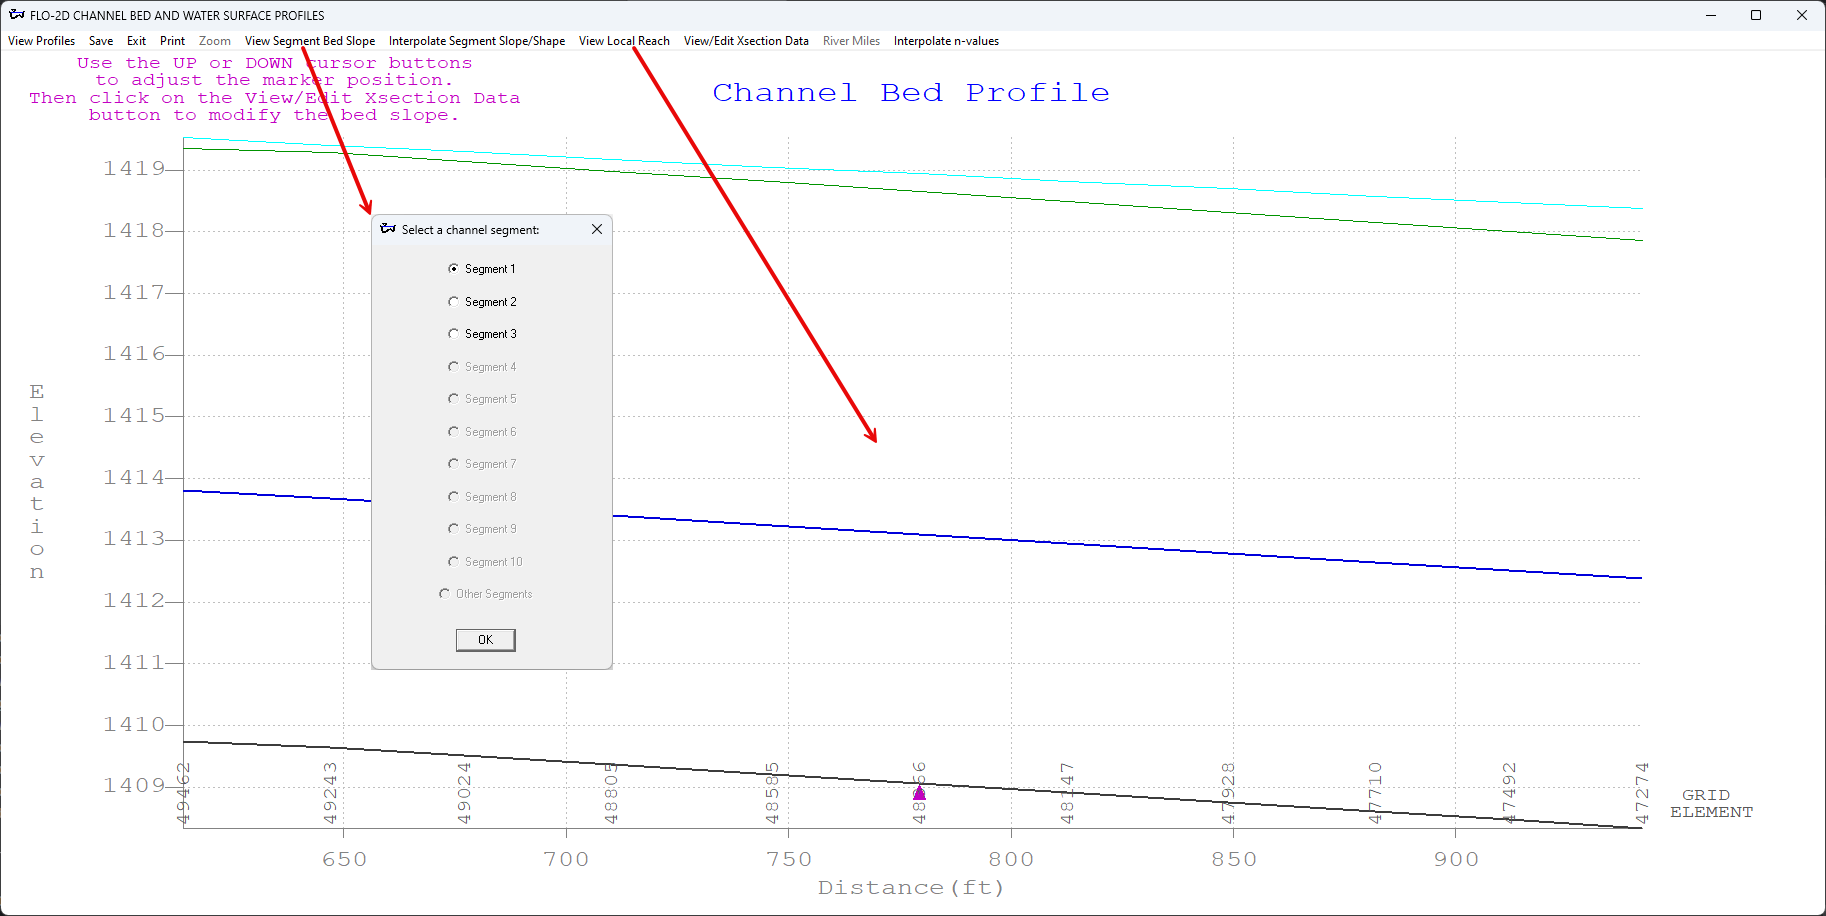This screenshot has width=1826, height=916.
Task: Close the Select a channel segment dialog
Action: click(x=597, y=229)
